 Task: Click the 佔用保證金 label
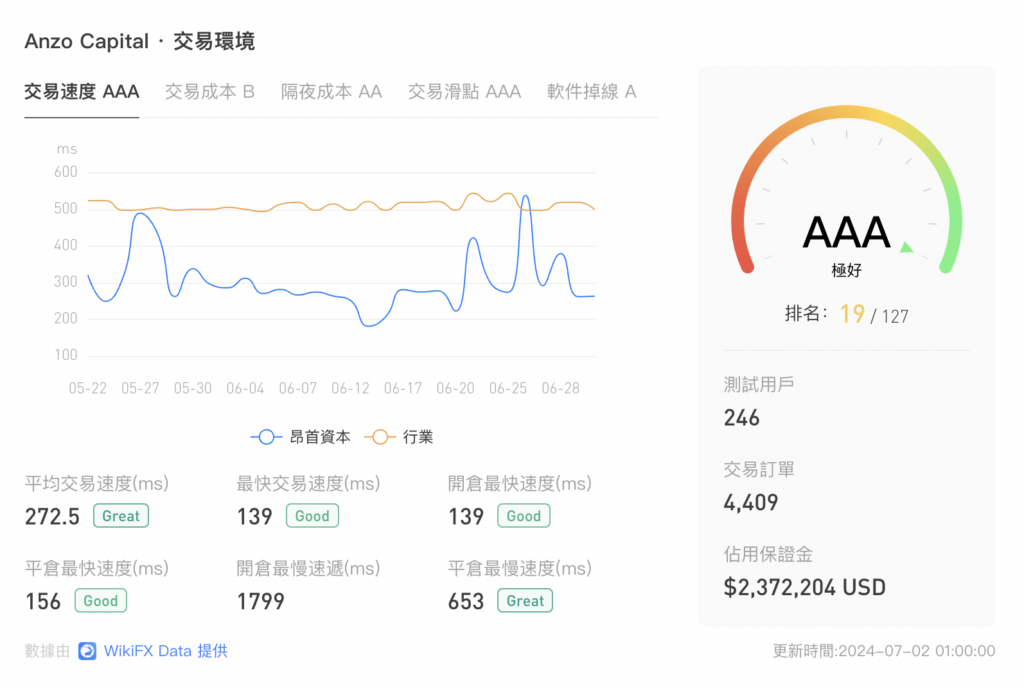click(x=768, y=555)
